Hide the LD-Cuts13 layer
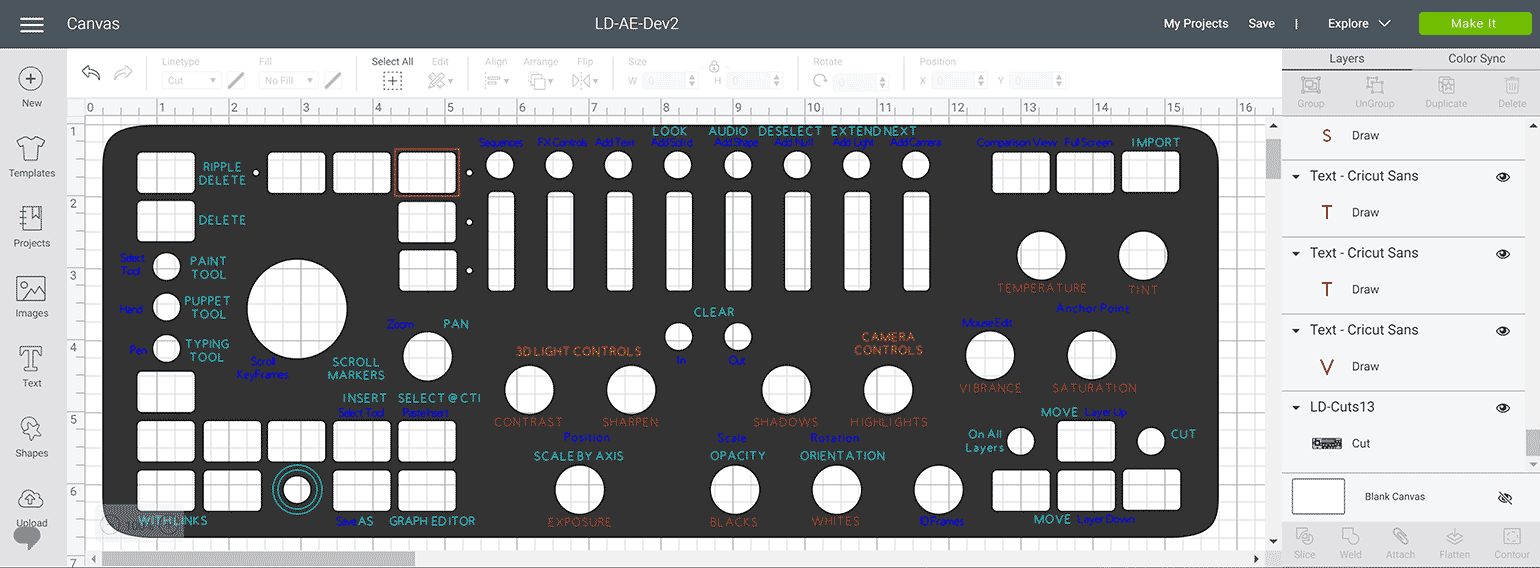 click(1502, 408)
